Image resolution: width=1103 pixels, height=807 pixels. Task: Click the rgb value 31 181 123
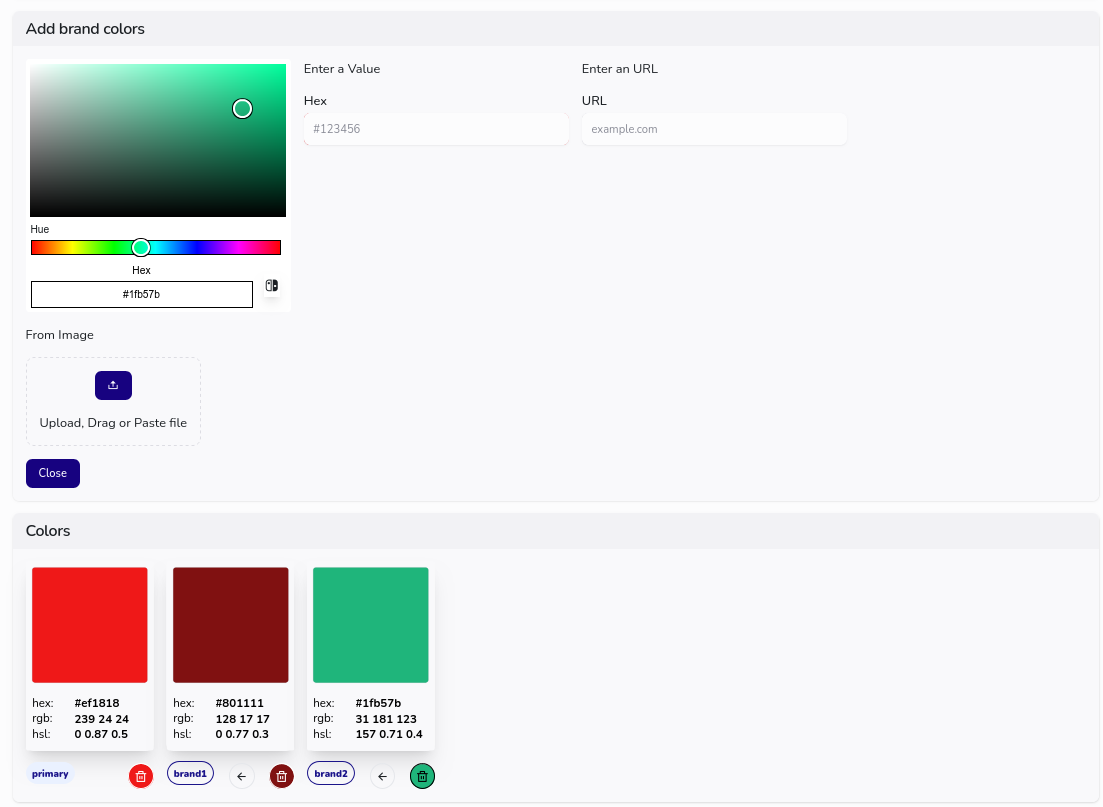386,719
